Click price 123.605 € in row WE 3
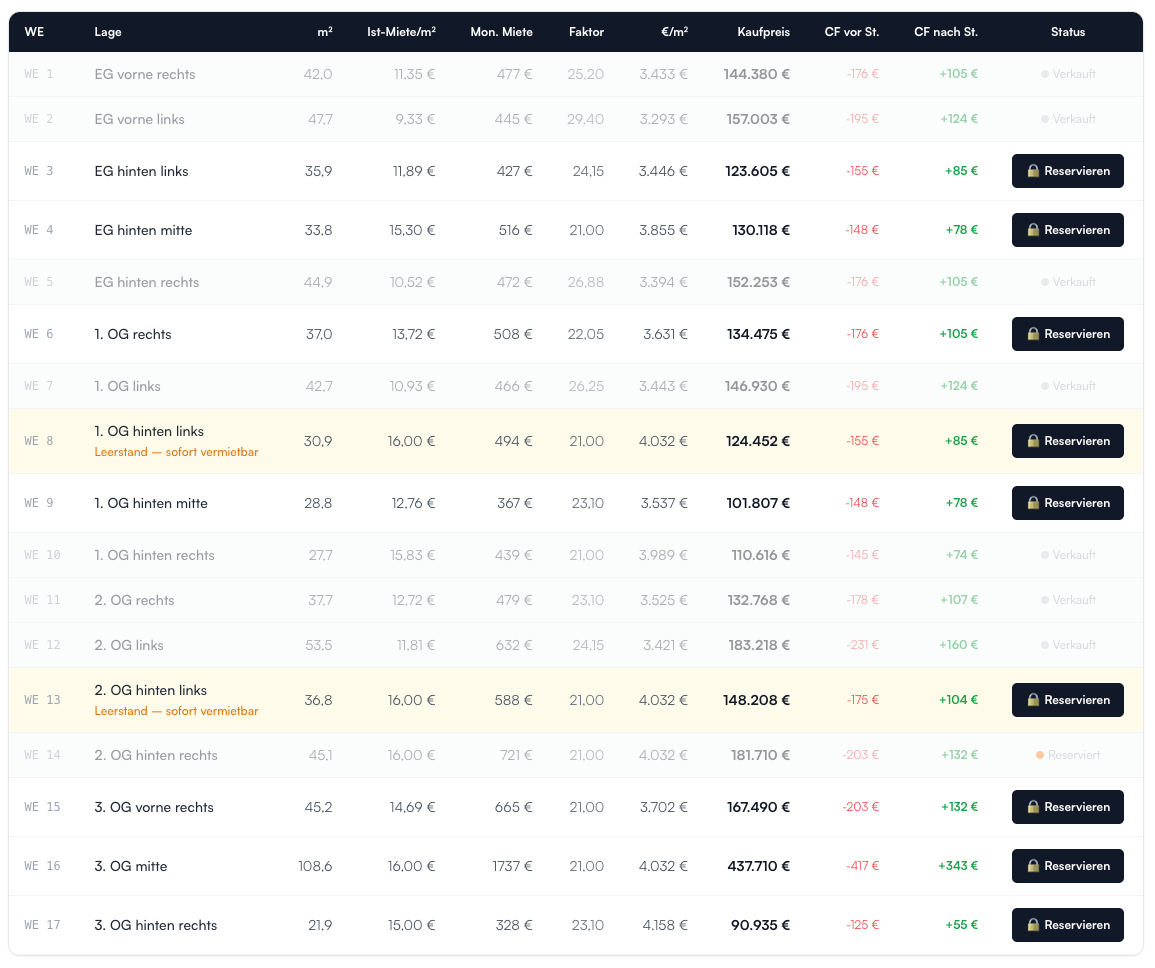This screenshot has height=968, width=1155. [757, 171]
